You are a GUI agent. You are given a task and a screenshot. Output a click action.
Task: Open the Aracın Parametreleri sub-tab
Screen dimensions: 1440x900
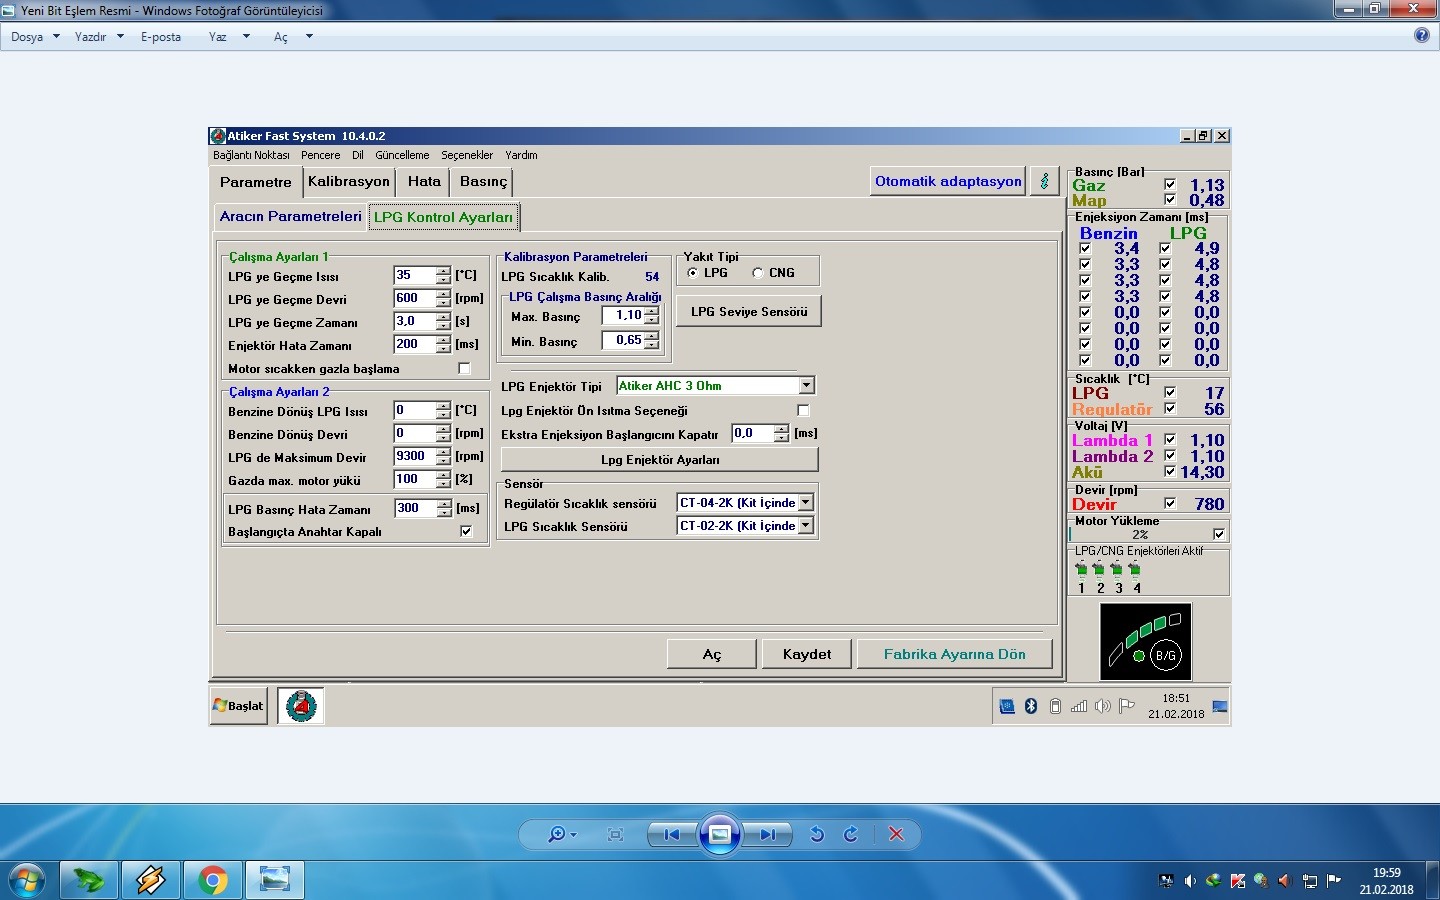click(x=291, y=216)
